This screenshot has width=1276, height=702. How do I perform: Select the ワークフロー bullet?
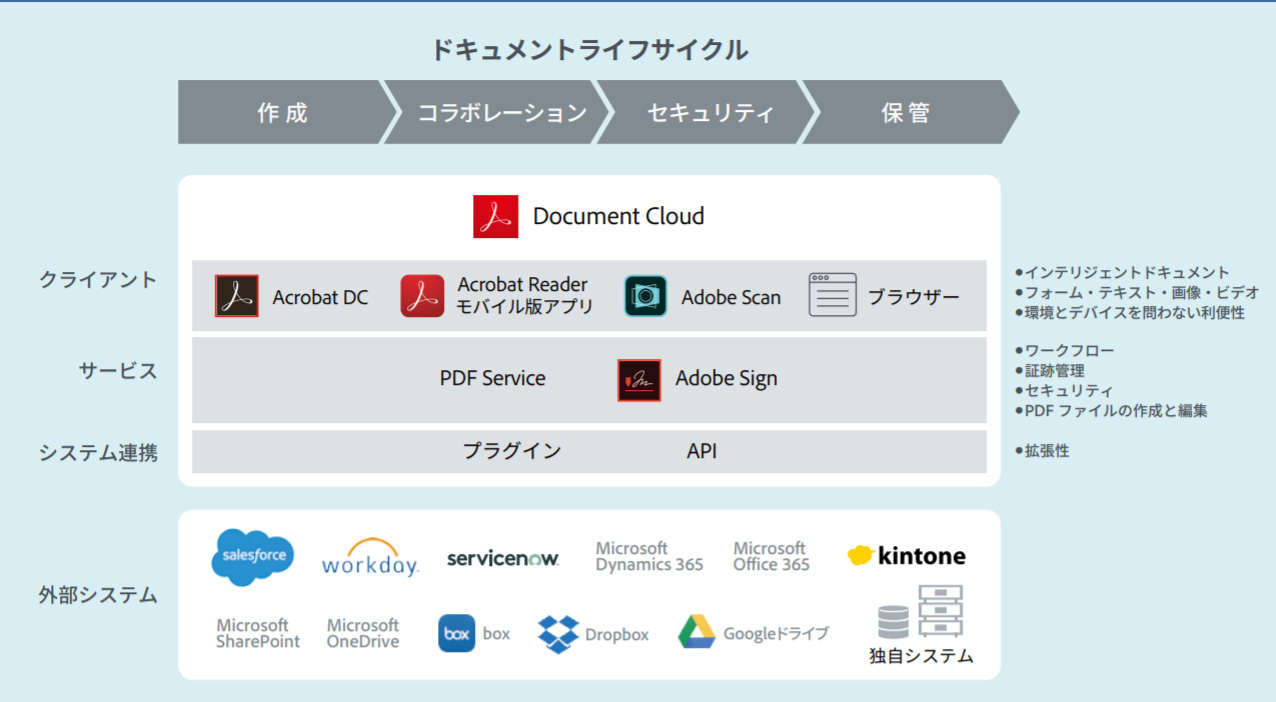click(1064, 351)
